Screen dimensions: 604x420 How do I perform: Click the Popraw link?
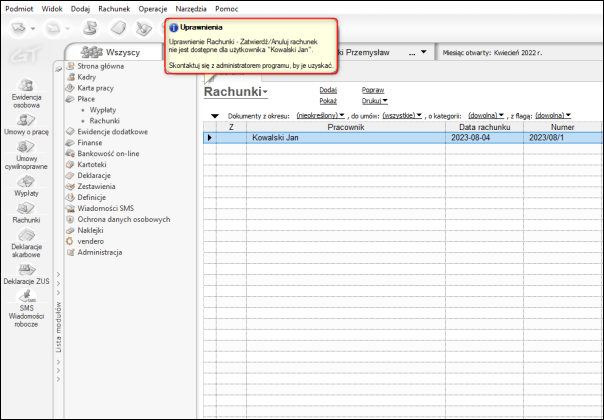[x=372, y=90]
